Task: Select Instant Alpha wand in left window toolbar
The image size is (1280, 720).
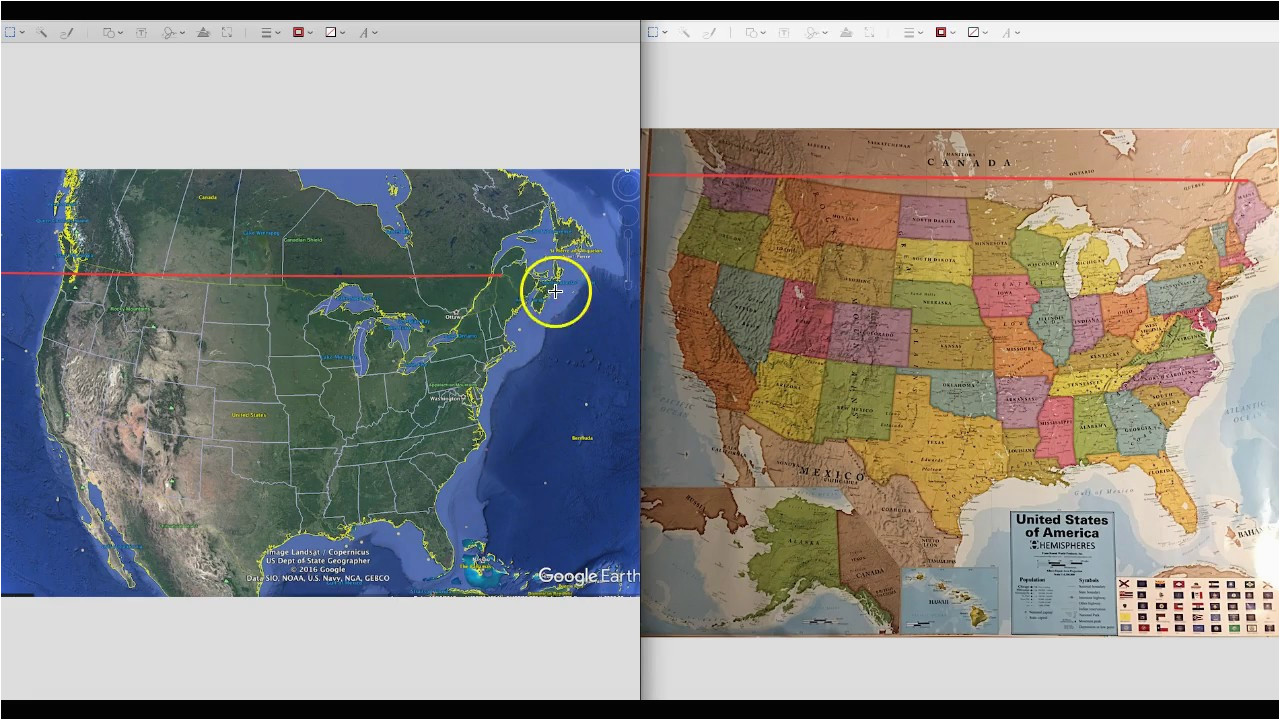Action: click(x=41, y=32)
